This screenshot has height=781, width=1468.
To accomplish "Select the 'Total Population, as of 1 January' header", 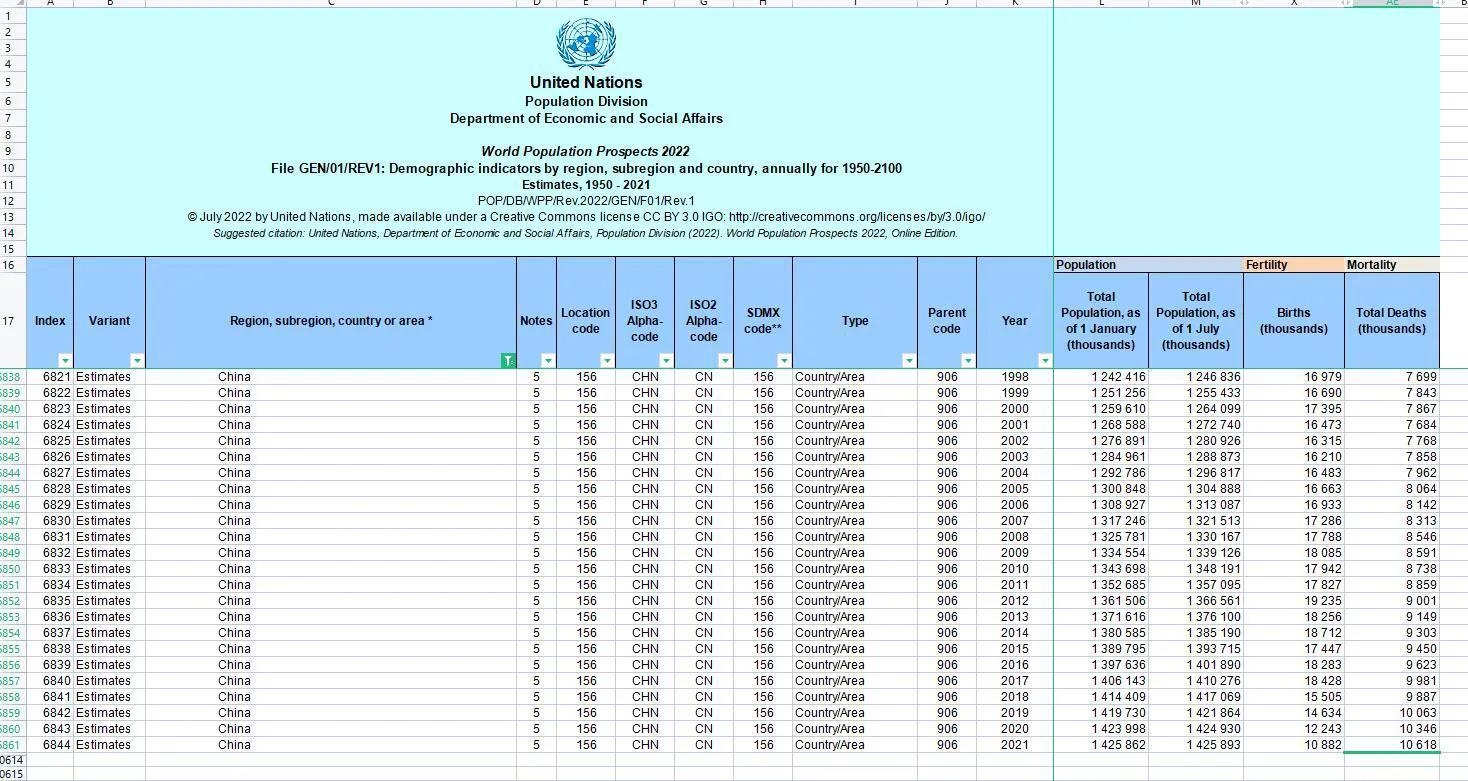I will click(x=1101, y=321).
